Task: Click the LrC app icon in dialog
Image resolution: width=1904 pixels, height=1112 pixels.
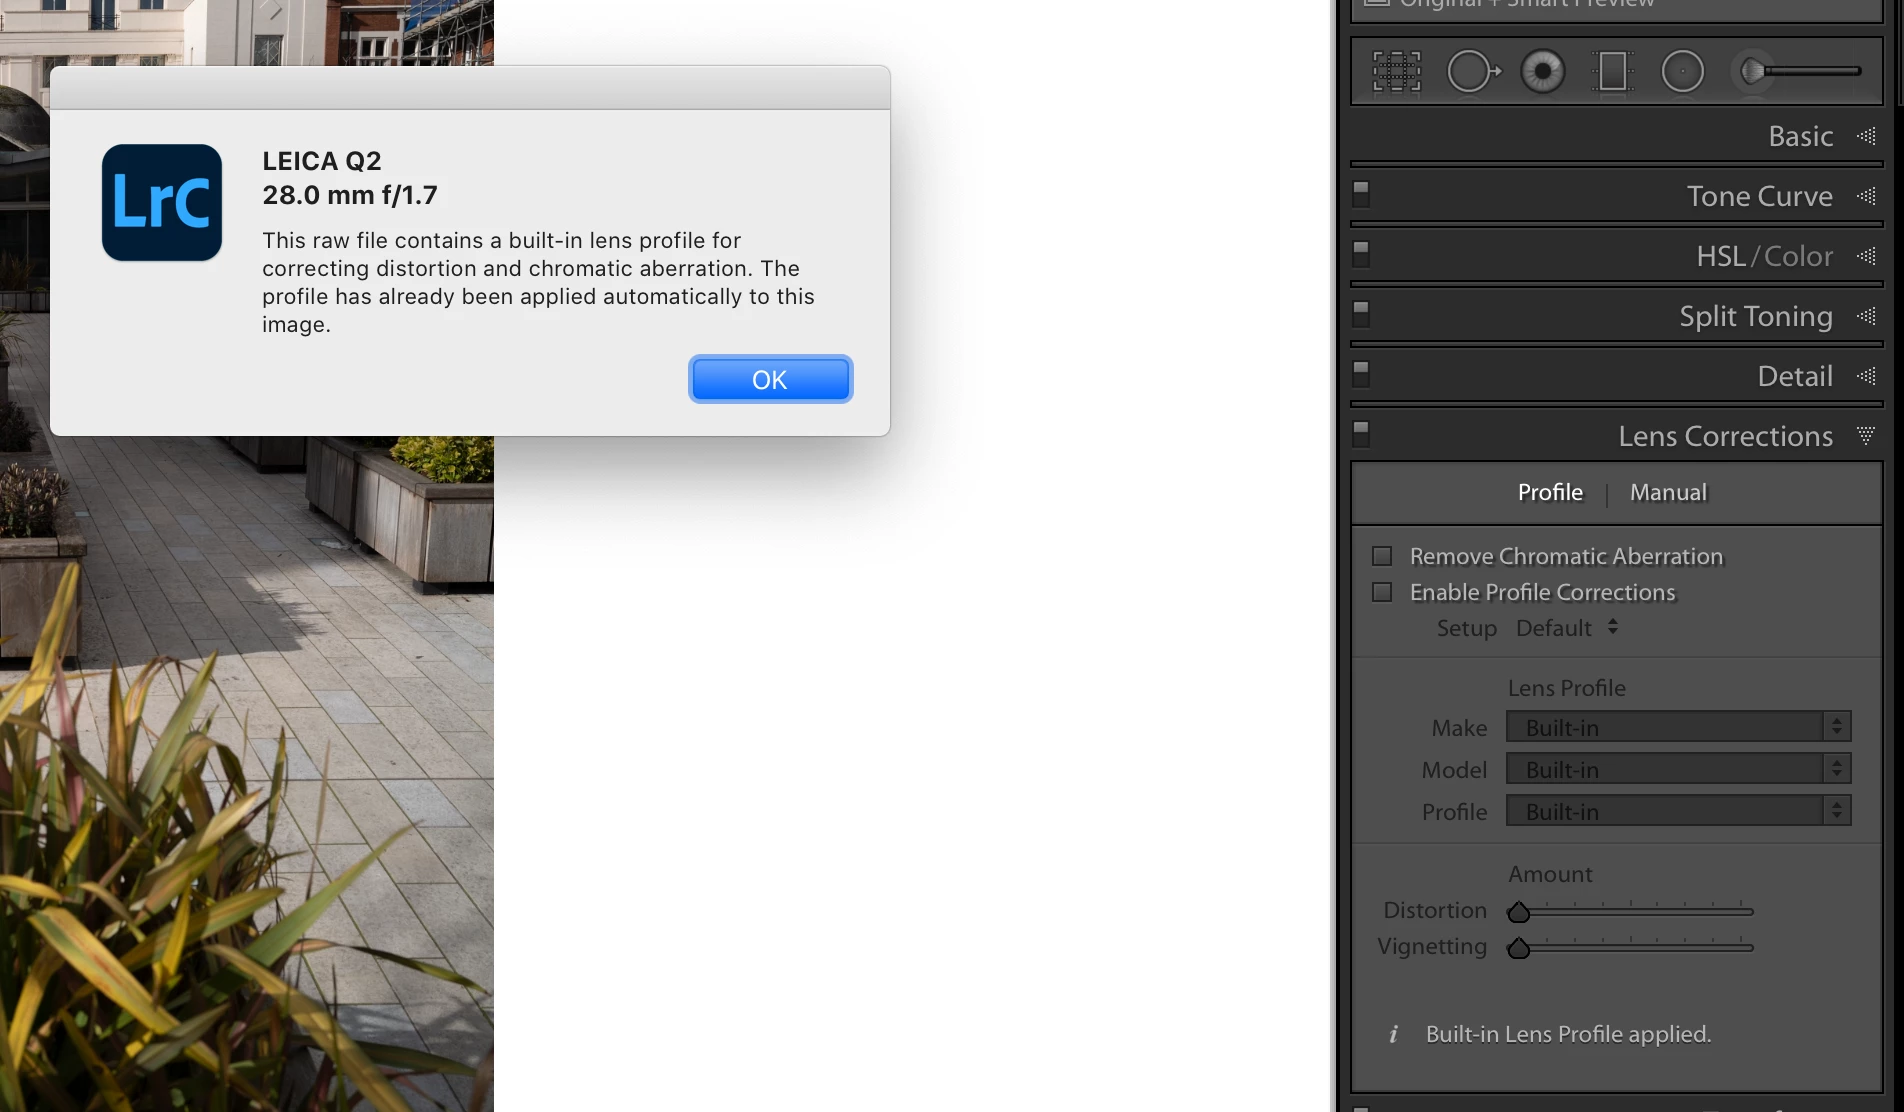Action: tap(162, 203)
